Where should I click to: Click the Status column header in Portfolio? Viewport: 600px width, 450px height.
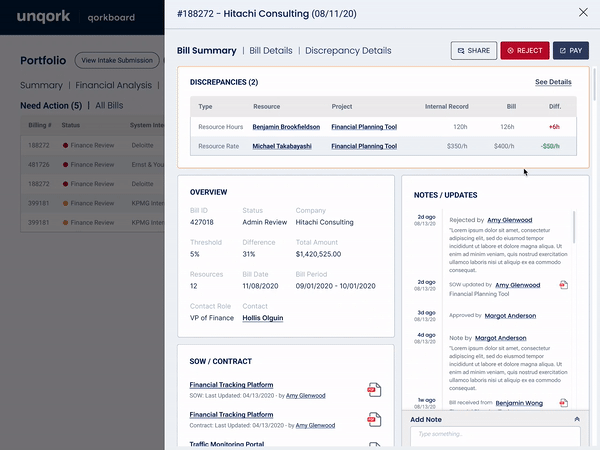coord(71,125)
